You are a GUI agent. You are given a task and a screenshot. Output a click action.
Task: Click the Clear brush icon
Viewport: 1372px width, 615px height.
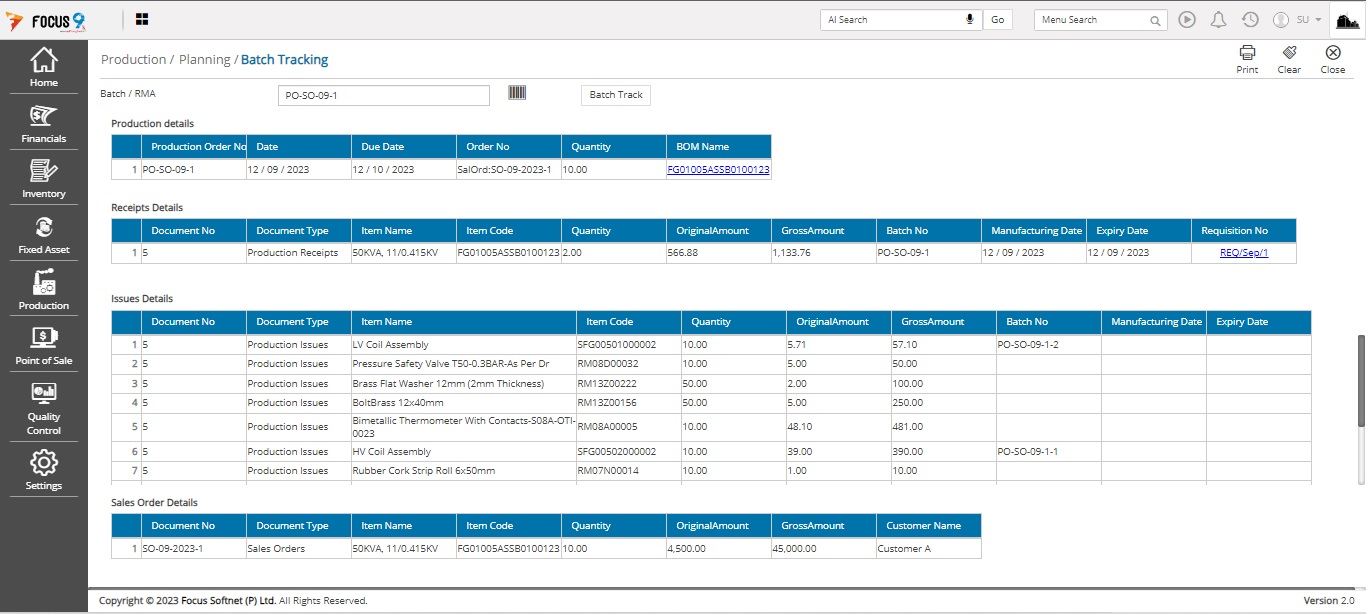tap(1289, 54)
